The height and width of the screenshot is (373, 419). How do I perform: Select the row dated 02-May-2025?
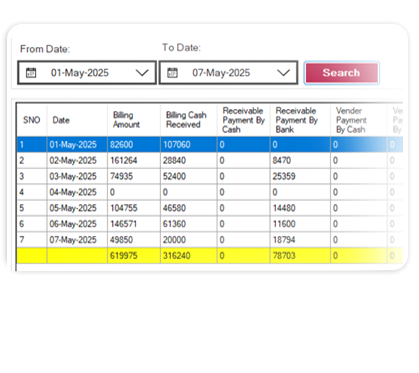[210, 160]
